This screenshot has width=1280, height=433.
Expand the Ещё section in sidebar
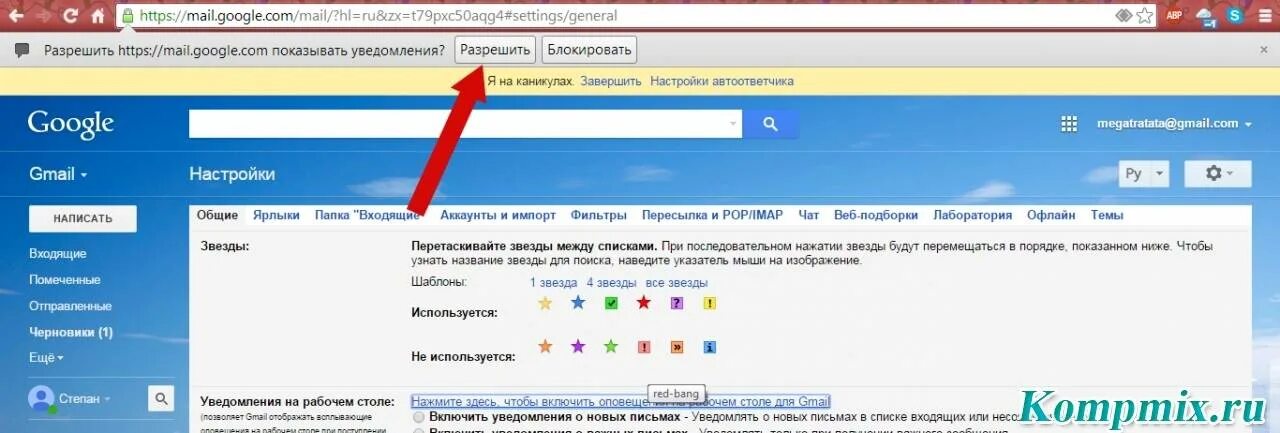46,358
